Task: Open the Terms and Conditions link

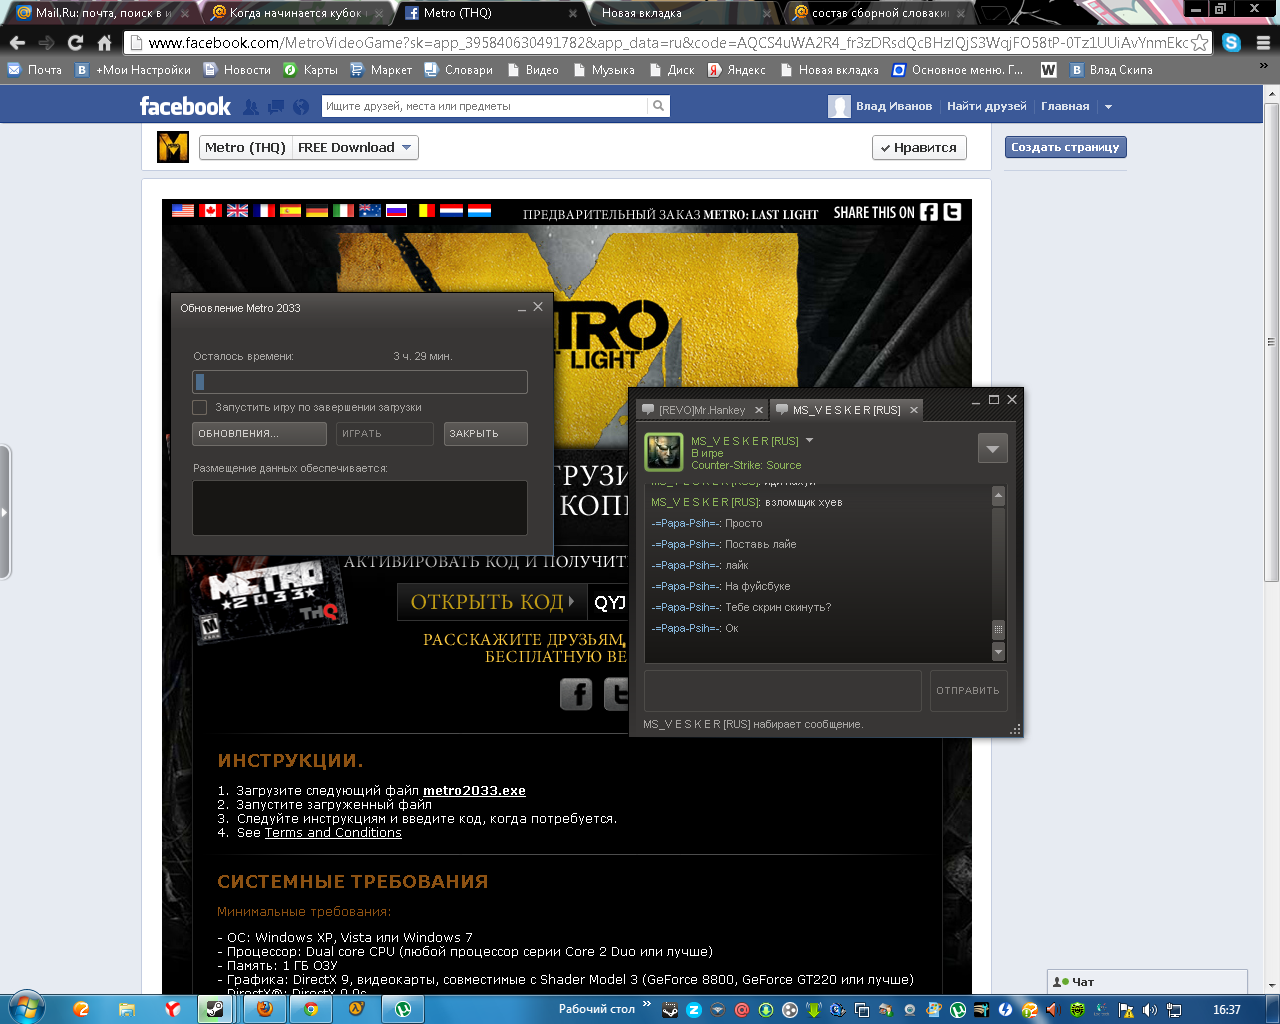Action: [x=333, y=832]
